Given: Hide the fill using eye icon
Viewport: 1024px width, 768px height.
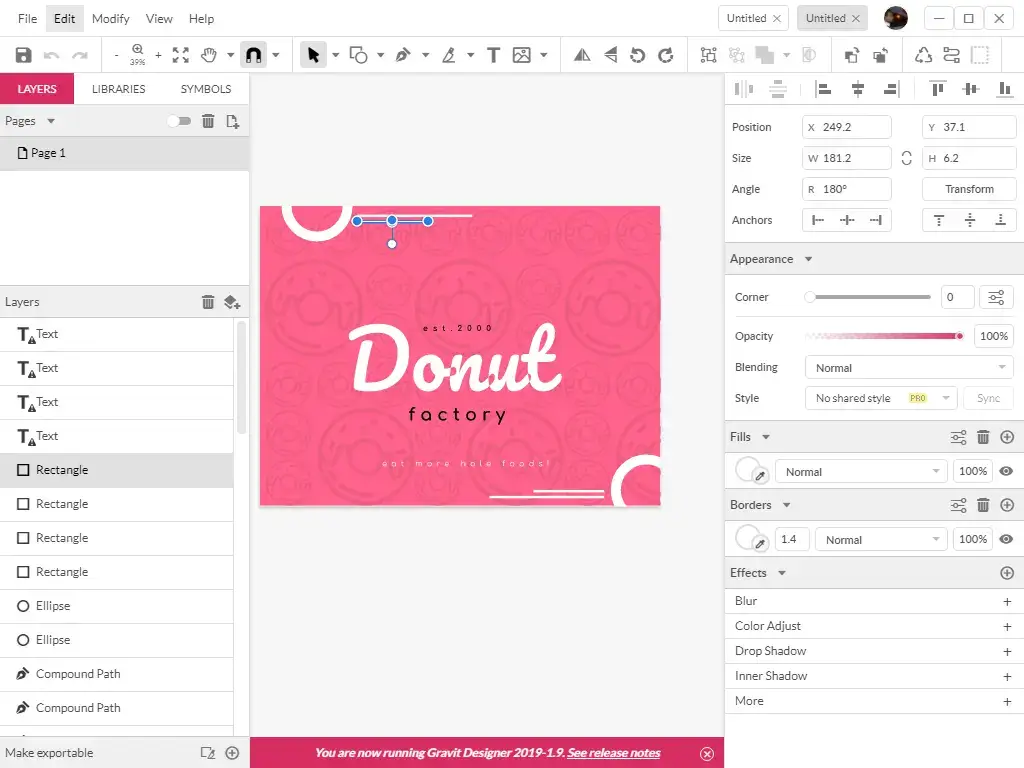Looking at the screenshot, I should (x=1006, y=471).
